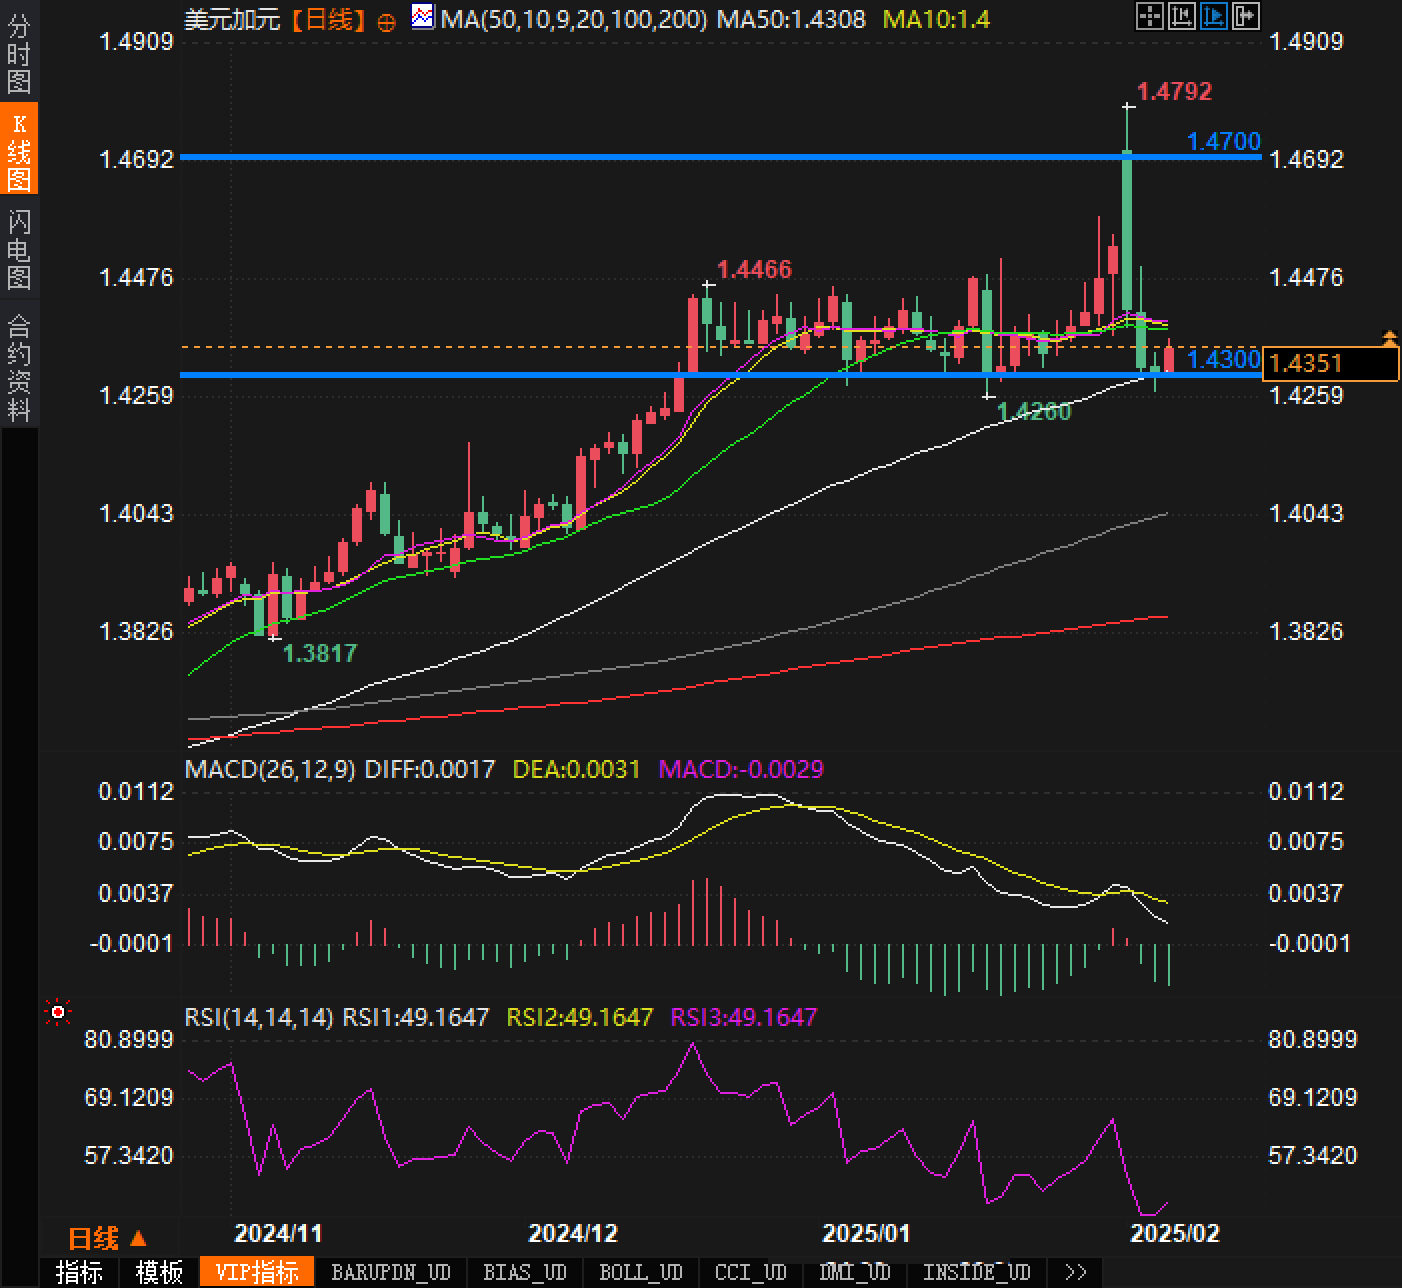Click the RSI3:49.1647 value

point(744,1017)
